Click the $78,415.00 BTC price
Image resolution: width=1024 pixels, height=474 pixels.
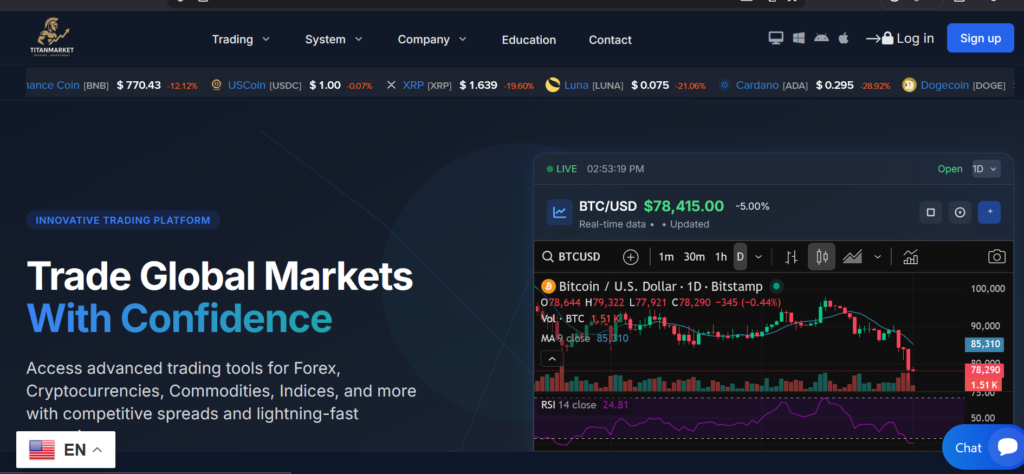click(684, 206)
